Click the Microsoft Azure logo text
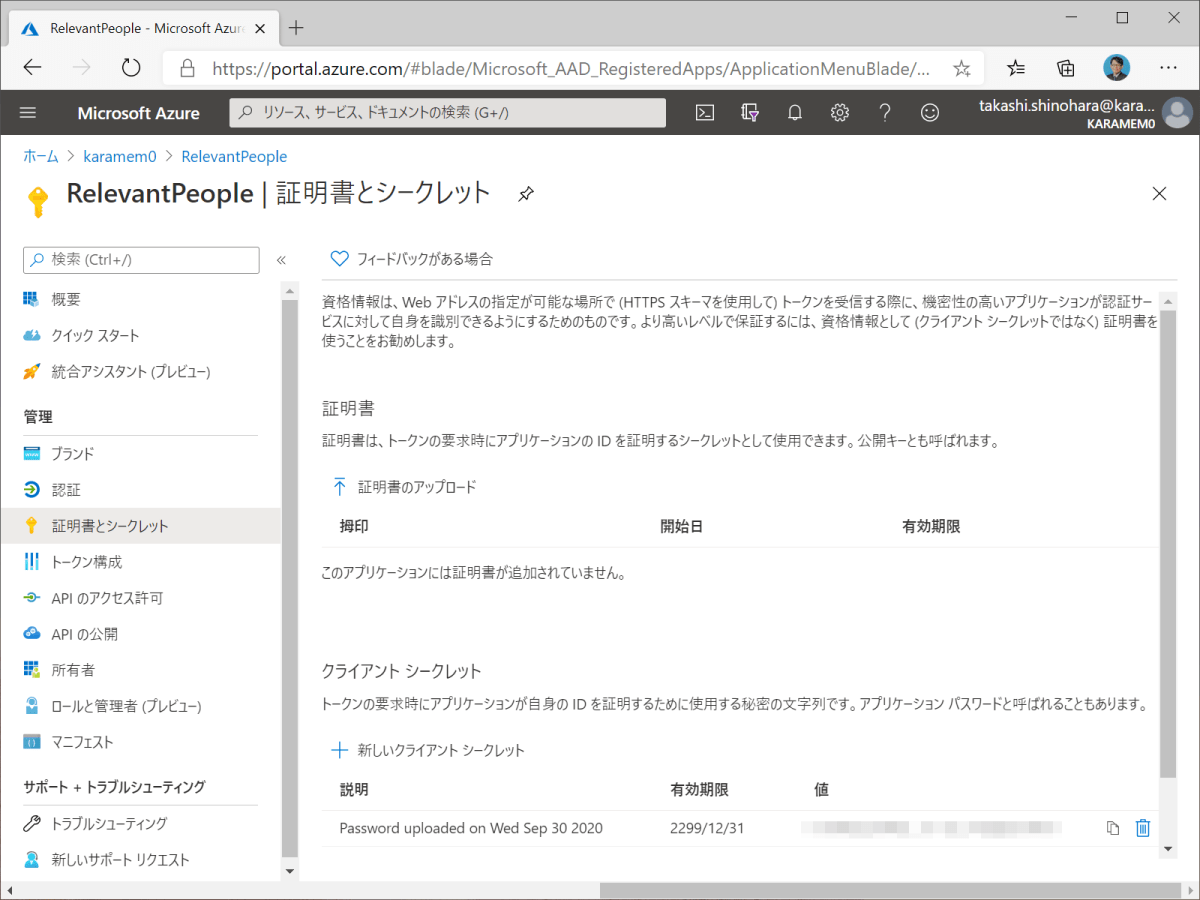 (139, 113)
